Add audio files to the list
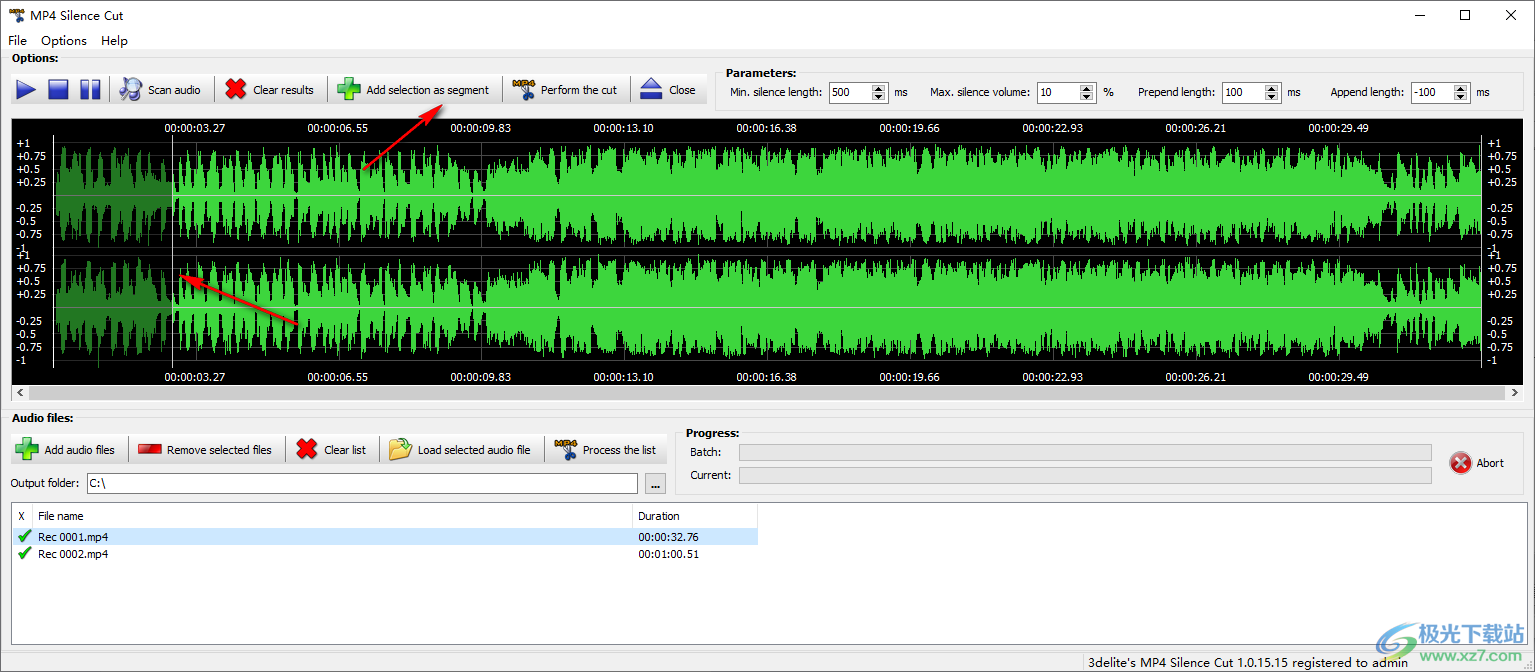 click(66, 450)
